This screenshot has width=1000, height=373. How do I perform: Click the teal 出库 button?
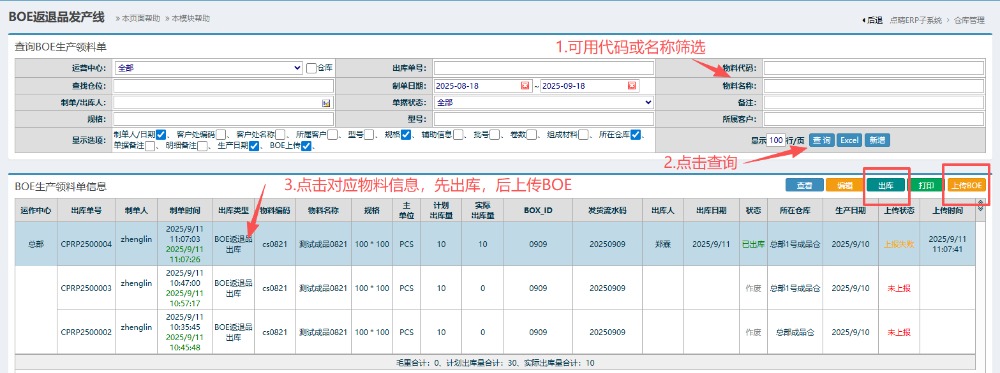(x=885, y=185)
